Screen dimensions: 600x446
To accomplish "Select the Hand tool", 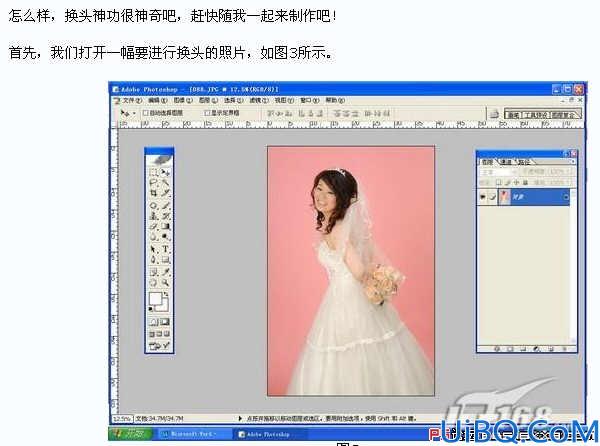I will tap(154, 283).
